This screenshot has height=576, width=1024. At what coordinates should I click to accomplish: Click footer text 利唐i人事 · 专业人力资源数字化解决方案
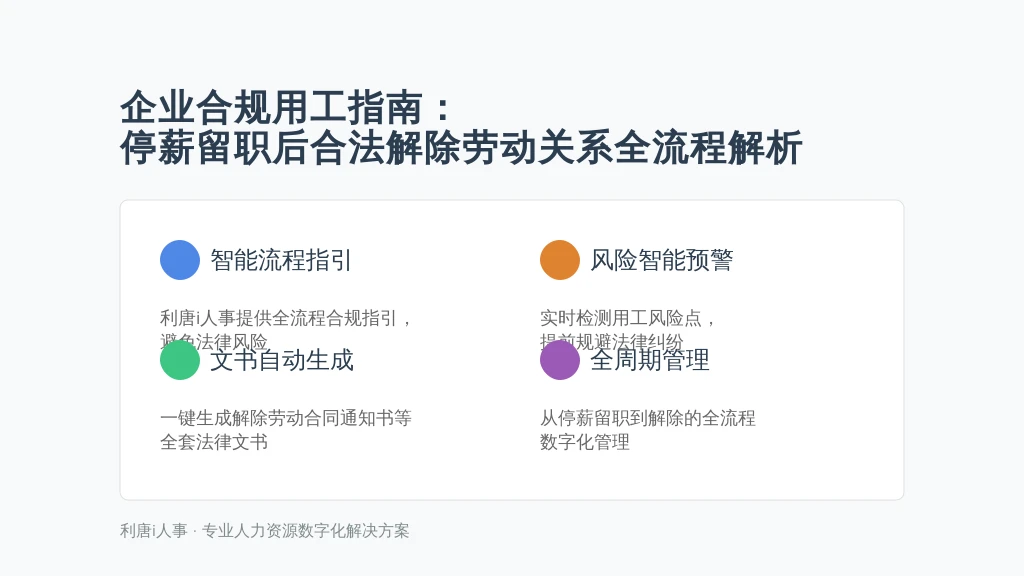click(264, 531)
